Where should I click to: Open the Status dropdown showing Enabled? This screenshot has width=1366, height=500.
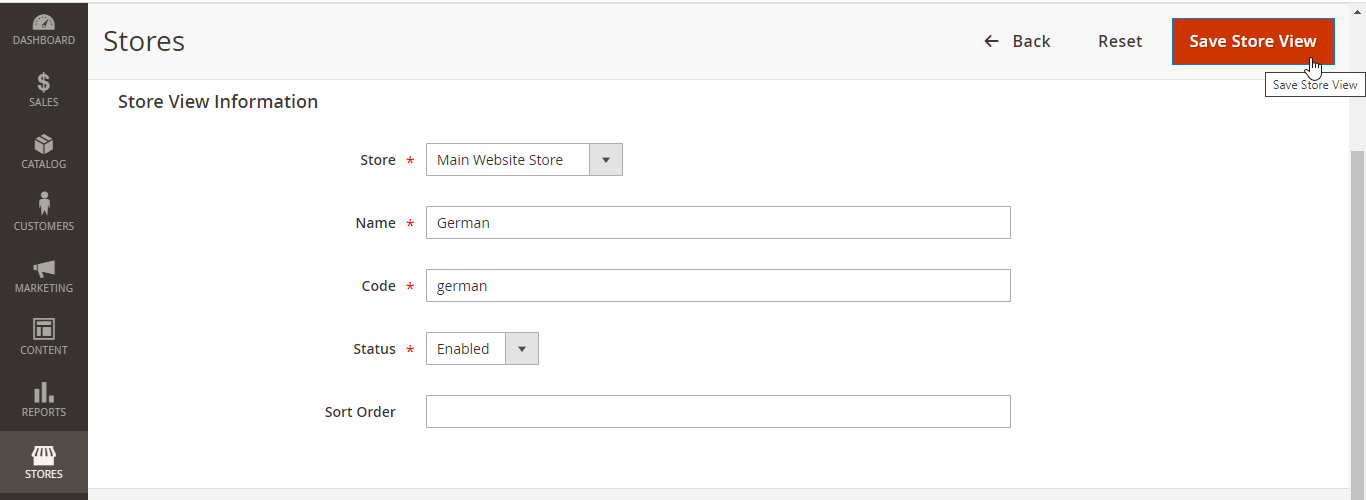pyautogui.click(x=482, y=349)
